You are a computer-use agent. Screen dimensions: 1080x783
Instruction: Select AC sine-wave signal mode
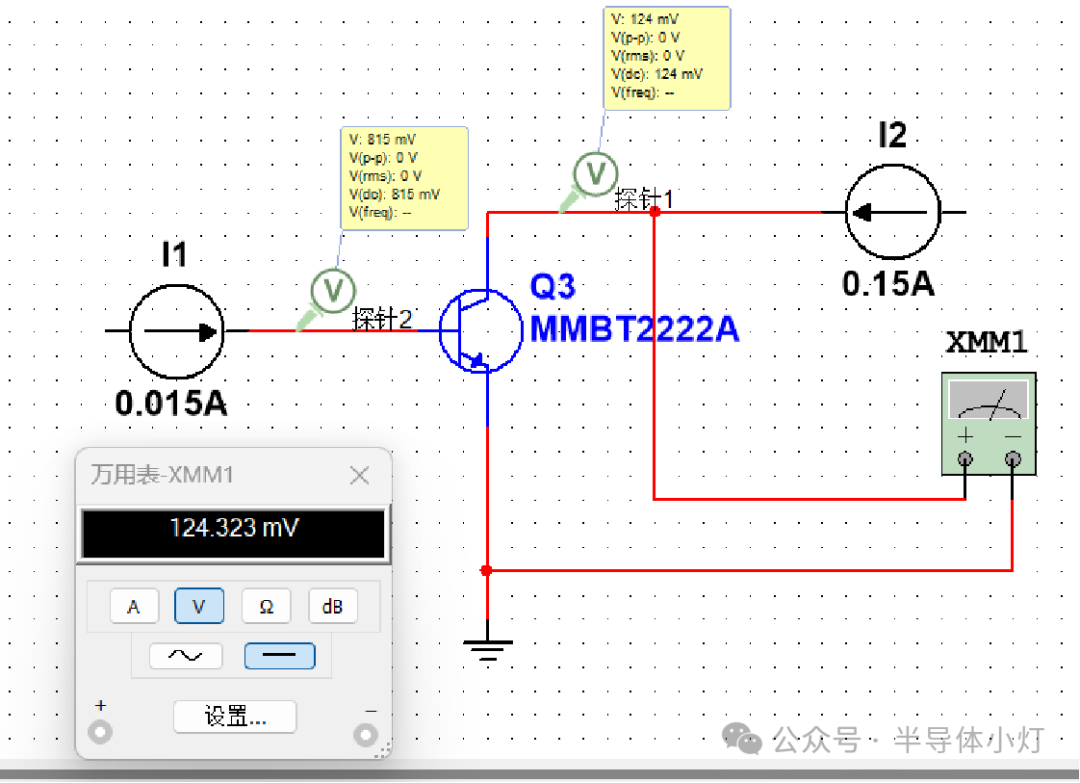(x=186, y=656)
